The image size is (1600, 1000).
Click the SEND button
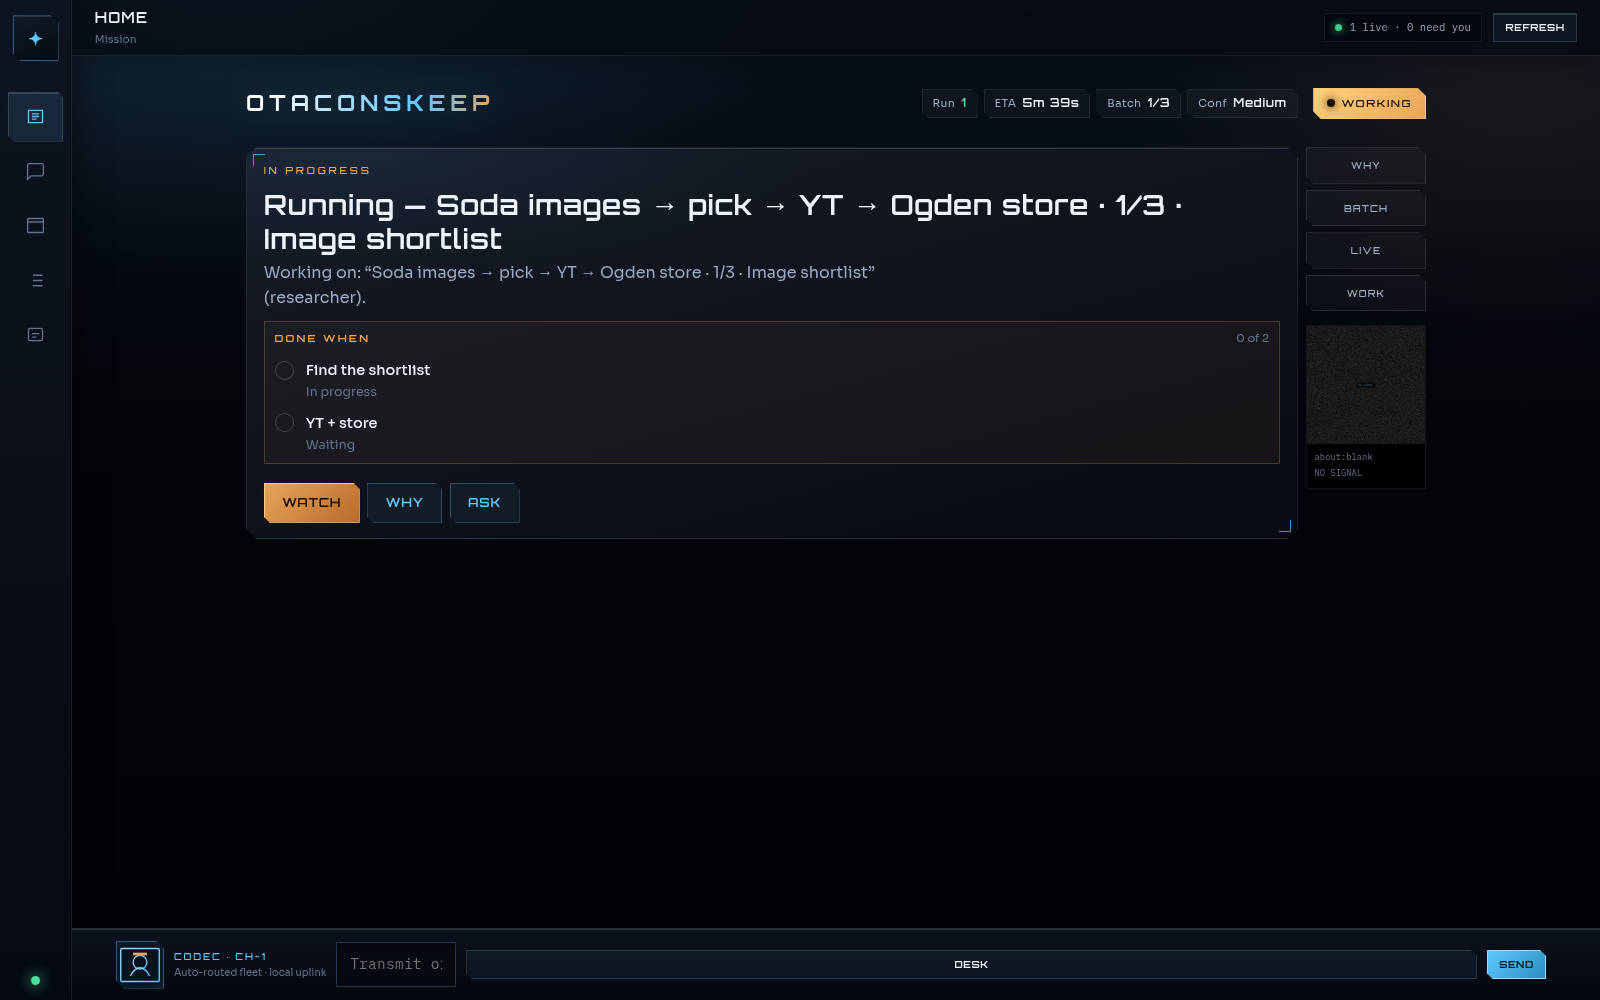click(1516, 965)
